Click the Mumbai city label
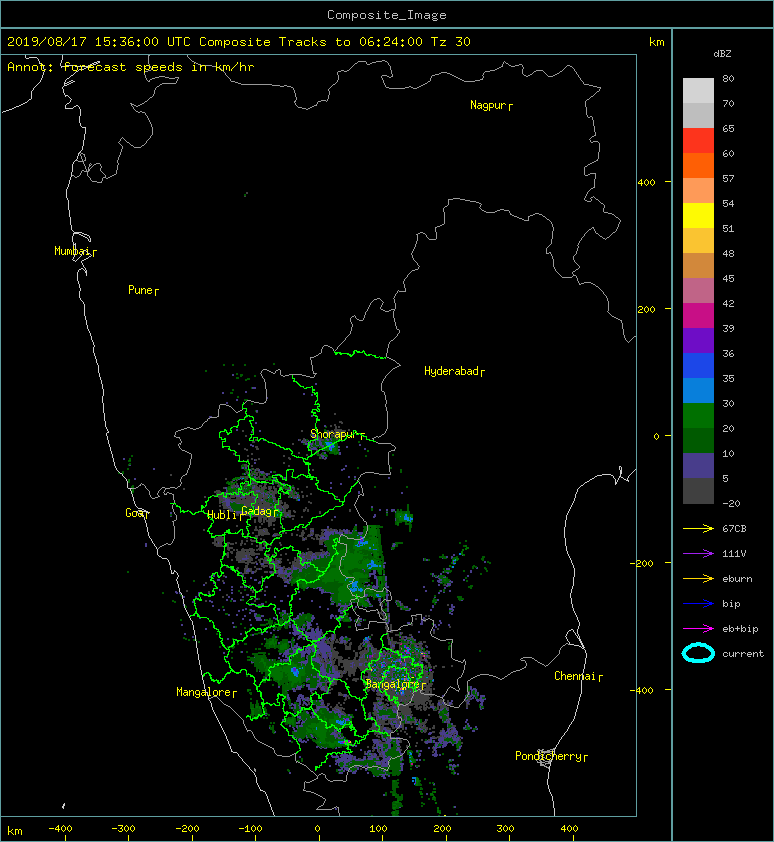The height and width of the screenshot is (842, 774). (72, 251)
